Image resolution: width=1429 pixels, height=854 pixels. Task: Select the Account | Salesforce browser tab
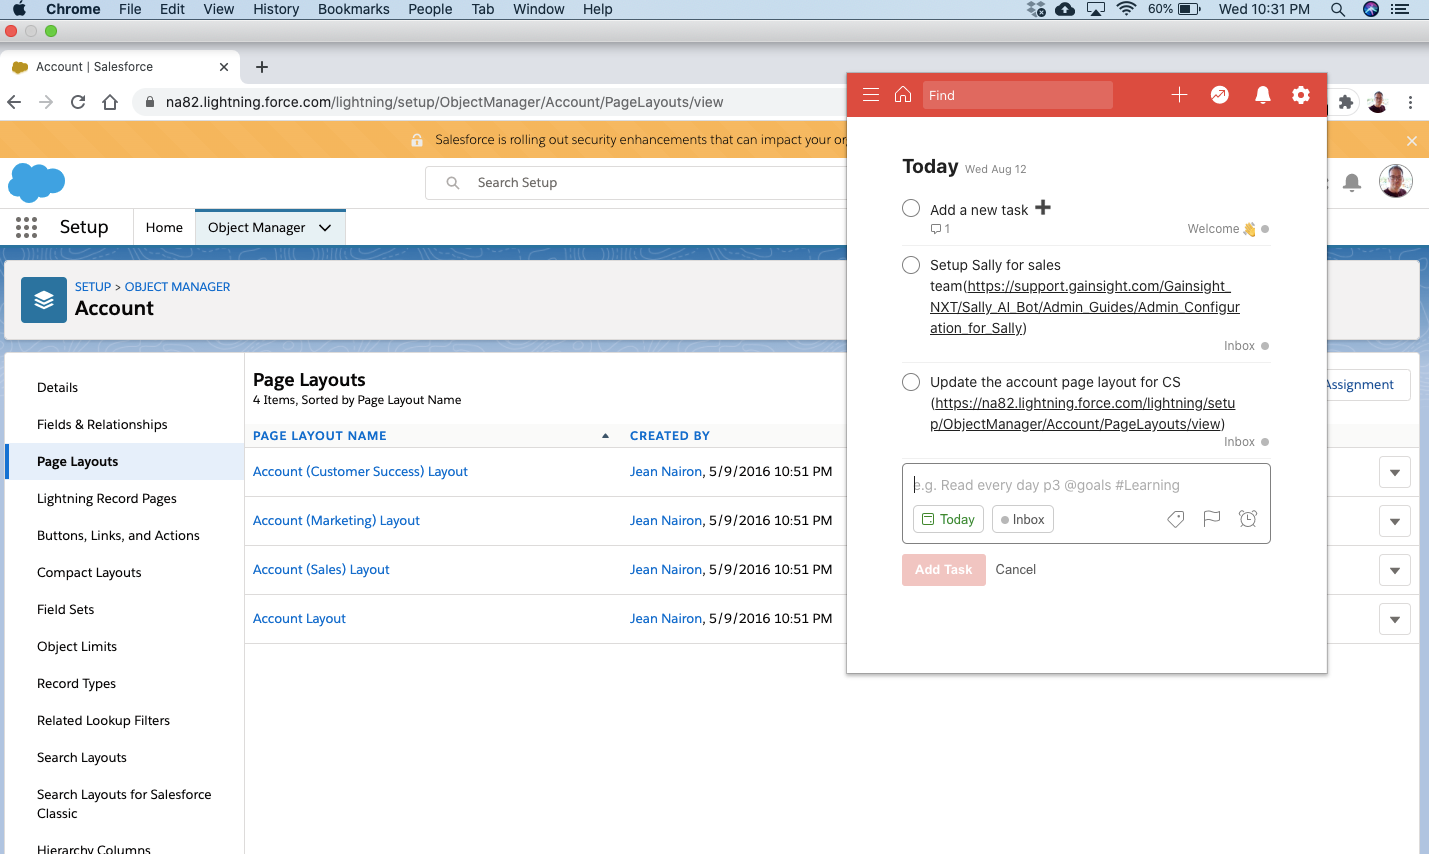click(x=120, y=67)
